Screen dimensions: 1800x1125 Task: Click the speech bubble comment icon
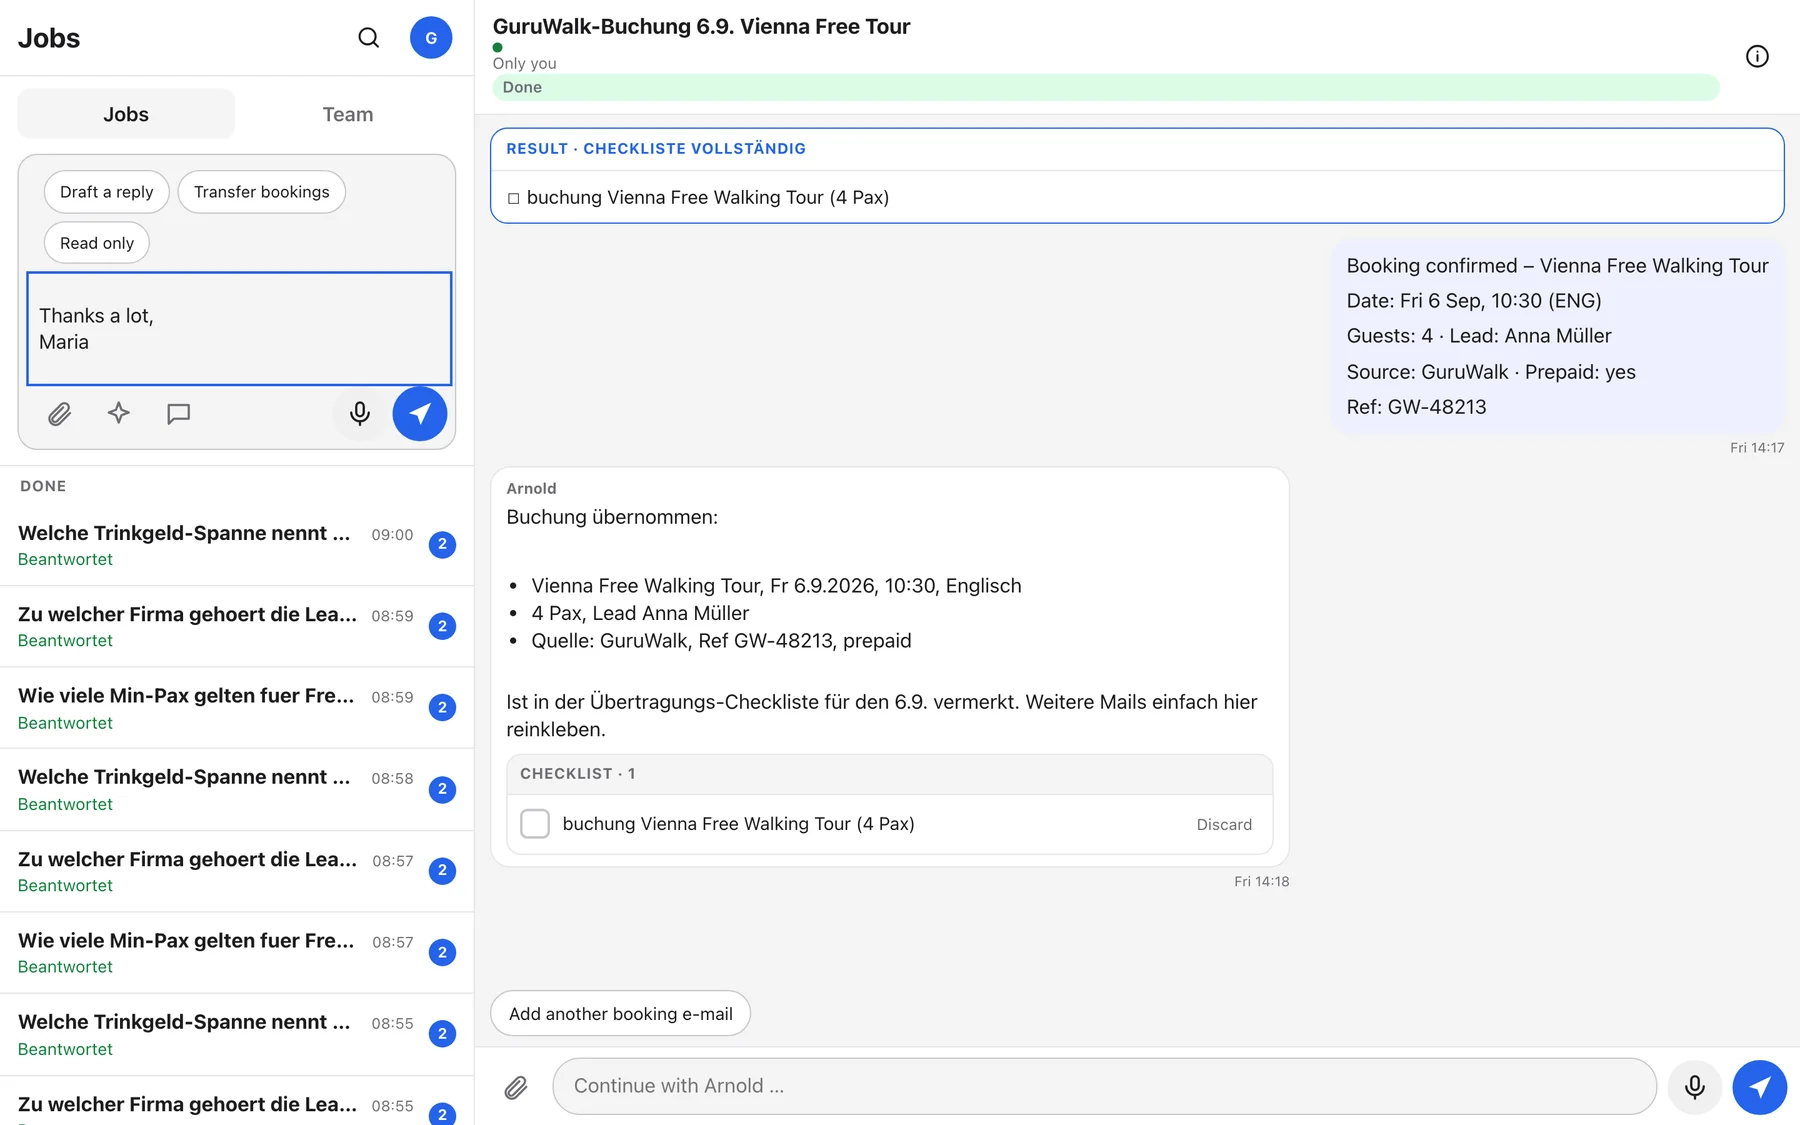coord(179,413)
